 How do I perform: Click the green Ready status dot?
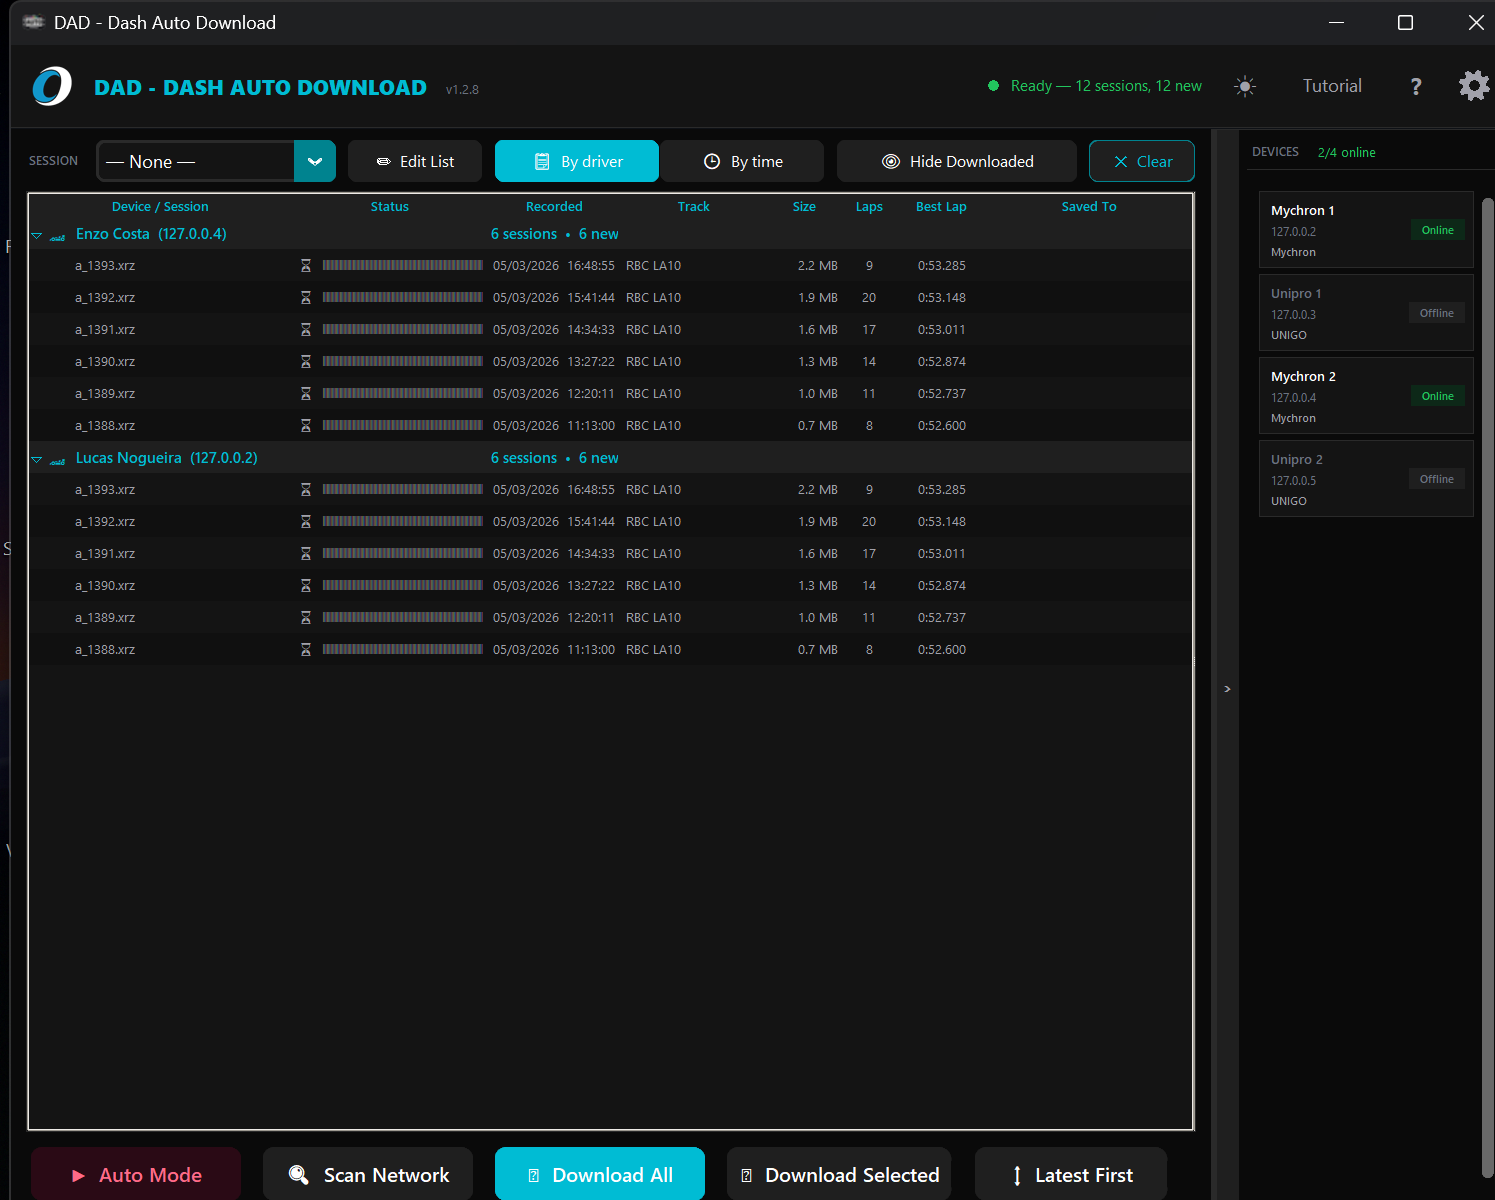pos(993,86)
